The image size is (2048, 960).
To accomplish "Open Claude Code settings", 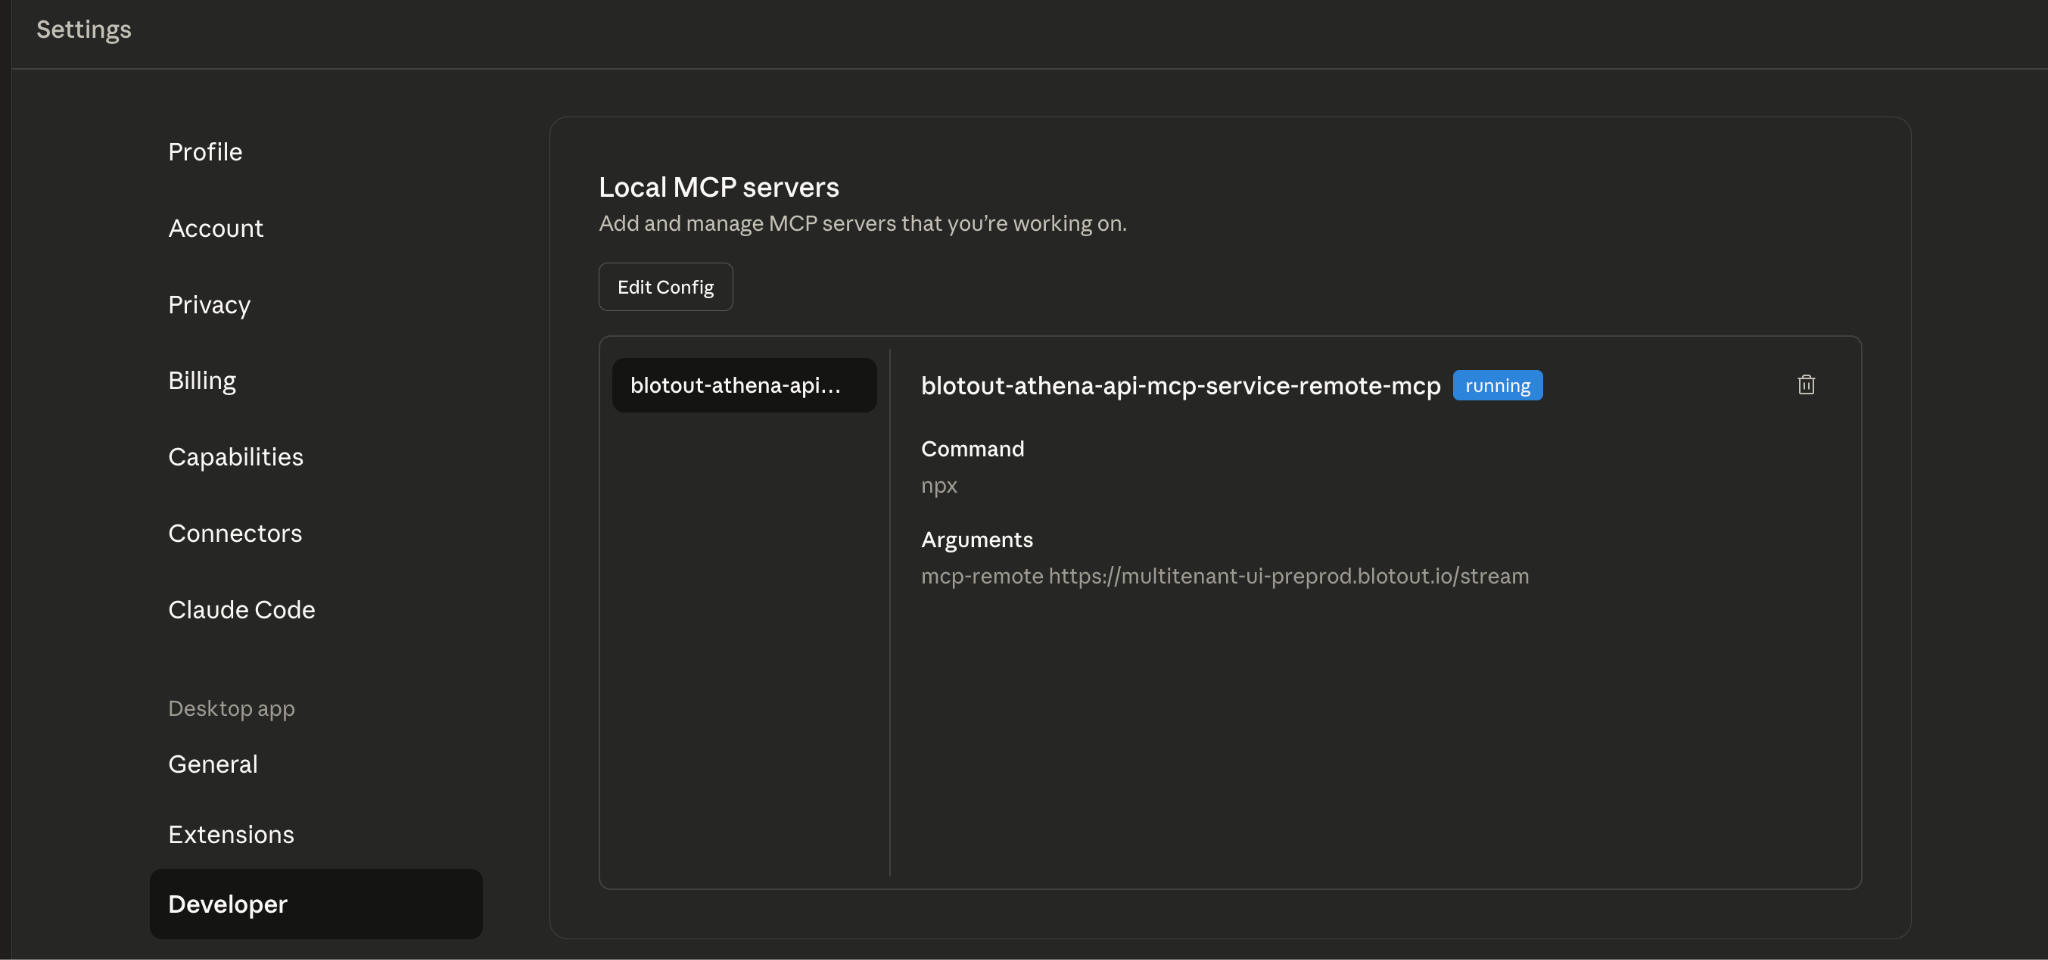I will tap(242, 610).
